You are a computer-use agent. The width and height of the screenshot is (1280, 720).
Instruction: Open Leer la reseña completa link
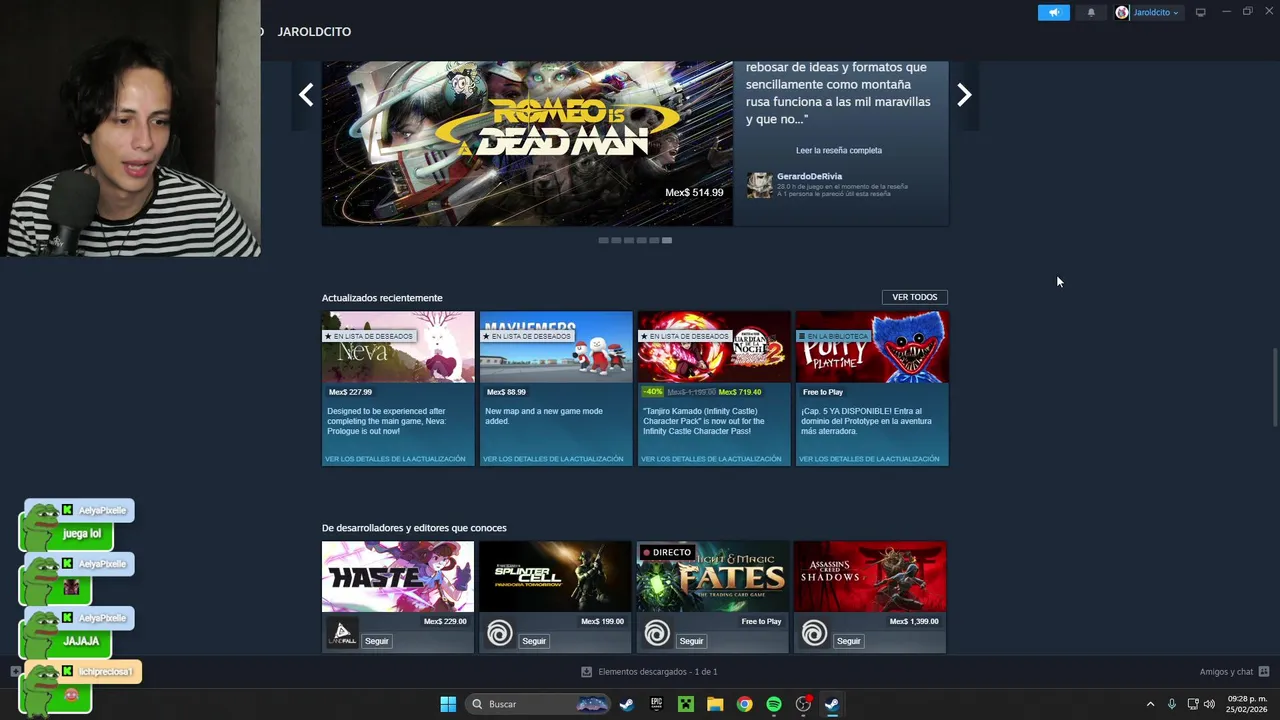pyautogui.click(x=839, y=150)
